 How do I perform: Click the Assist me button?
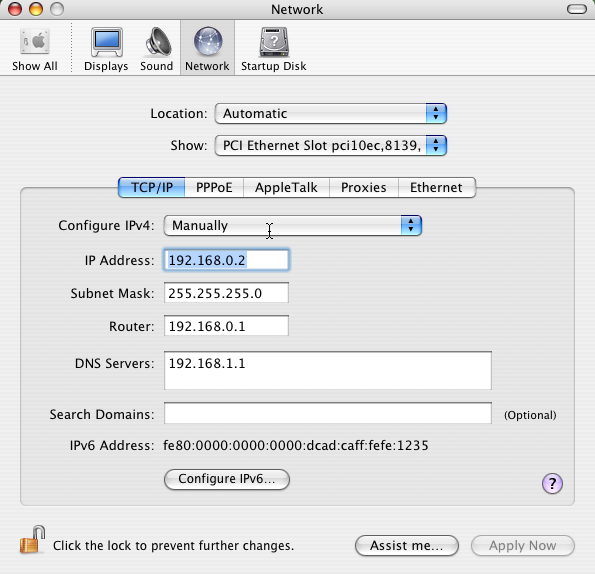click(x=407, y=546)
